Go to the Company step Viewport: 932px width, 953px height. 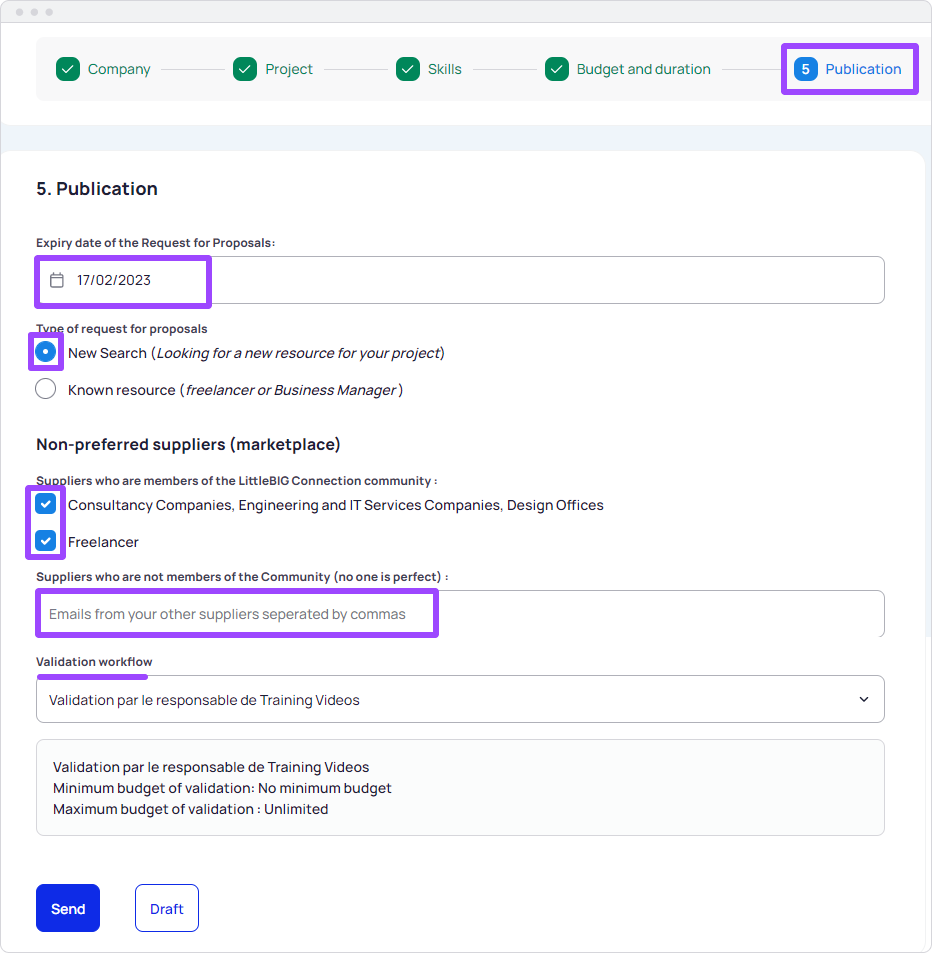pyautogui.click(x=119, y=69)
